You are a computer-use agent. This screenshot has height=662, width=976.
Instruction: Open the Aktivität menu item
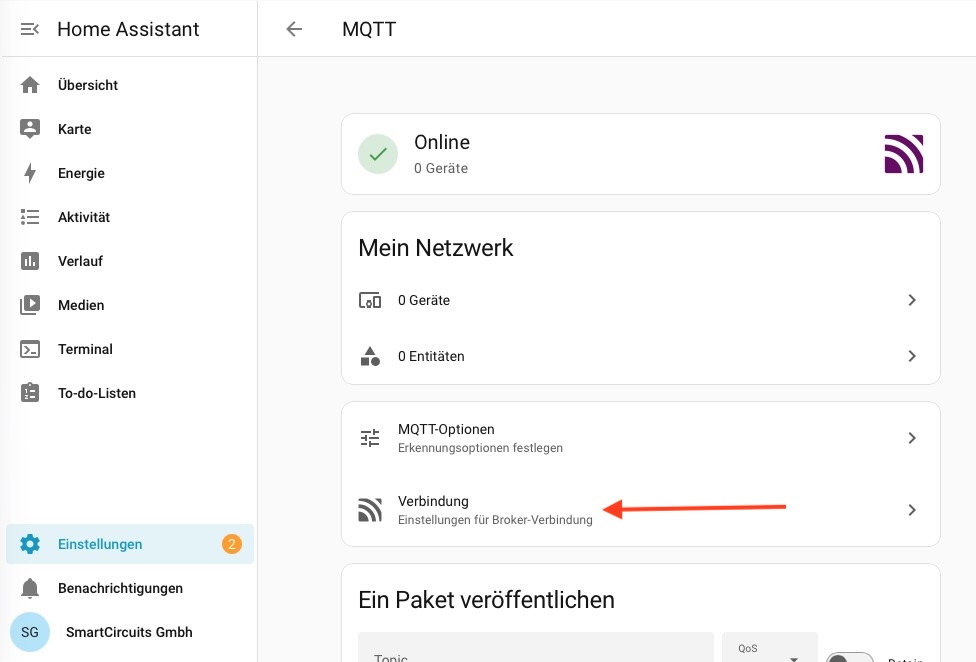click(129, 217)
